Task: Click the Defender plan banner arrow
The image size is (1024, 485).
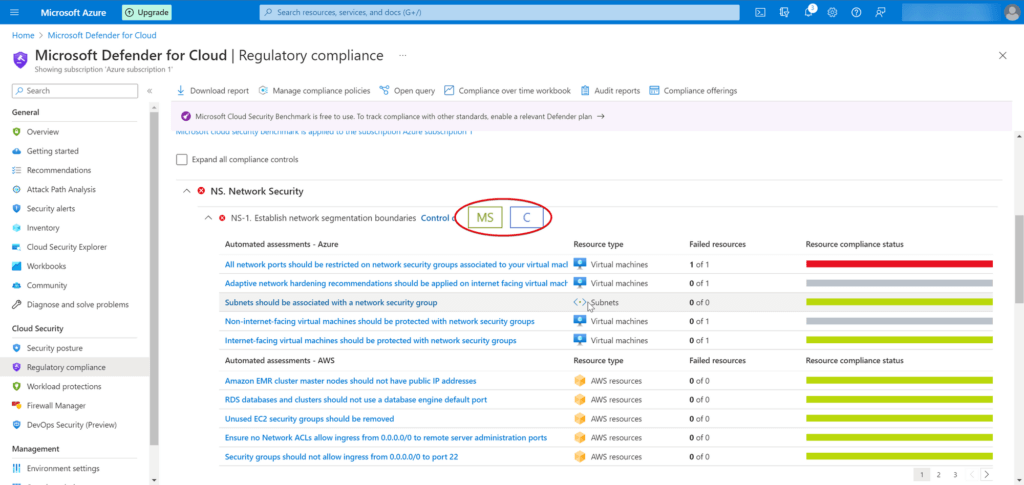Action: [x=601, y=116]
